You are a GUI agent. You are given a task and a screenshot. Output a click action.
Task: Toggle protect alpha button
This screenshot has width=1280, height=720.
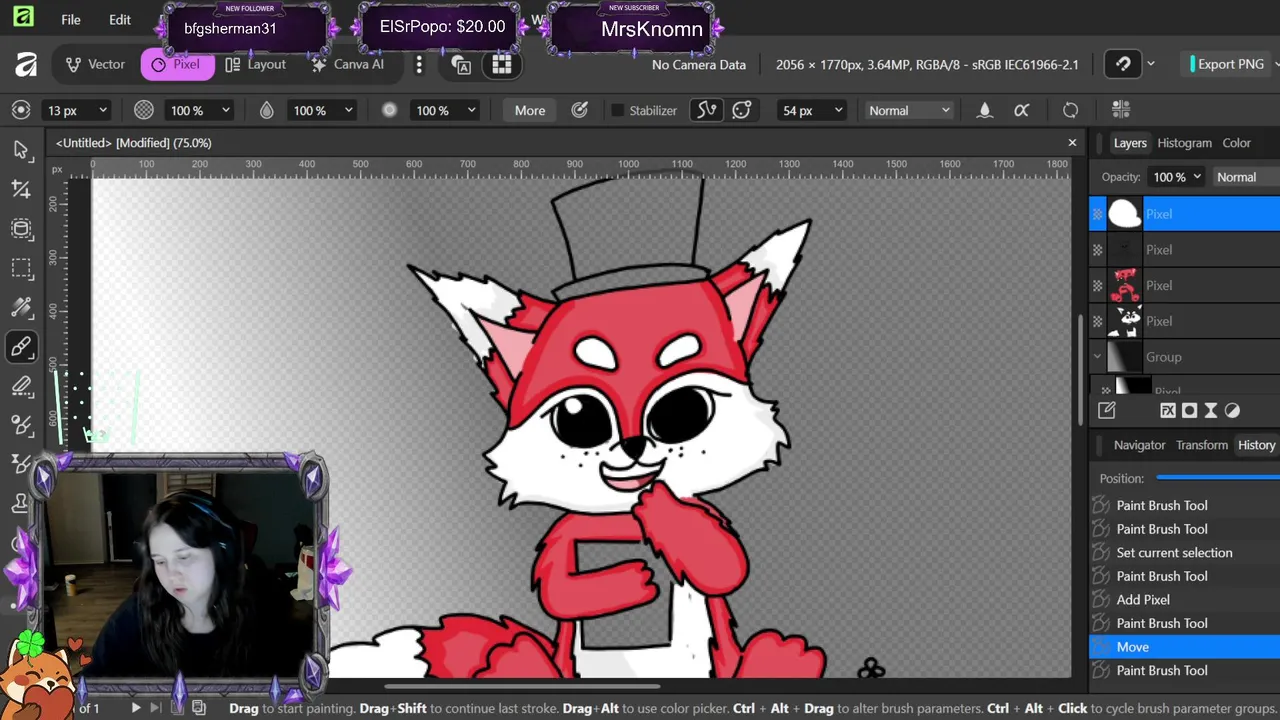(x=1021, y=111)
